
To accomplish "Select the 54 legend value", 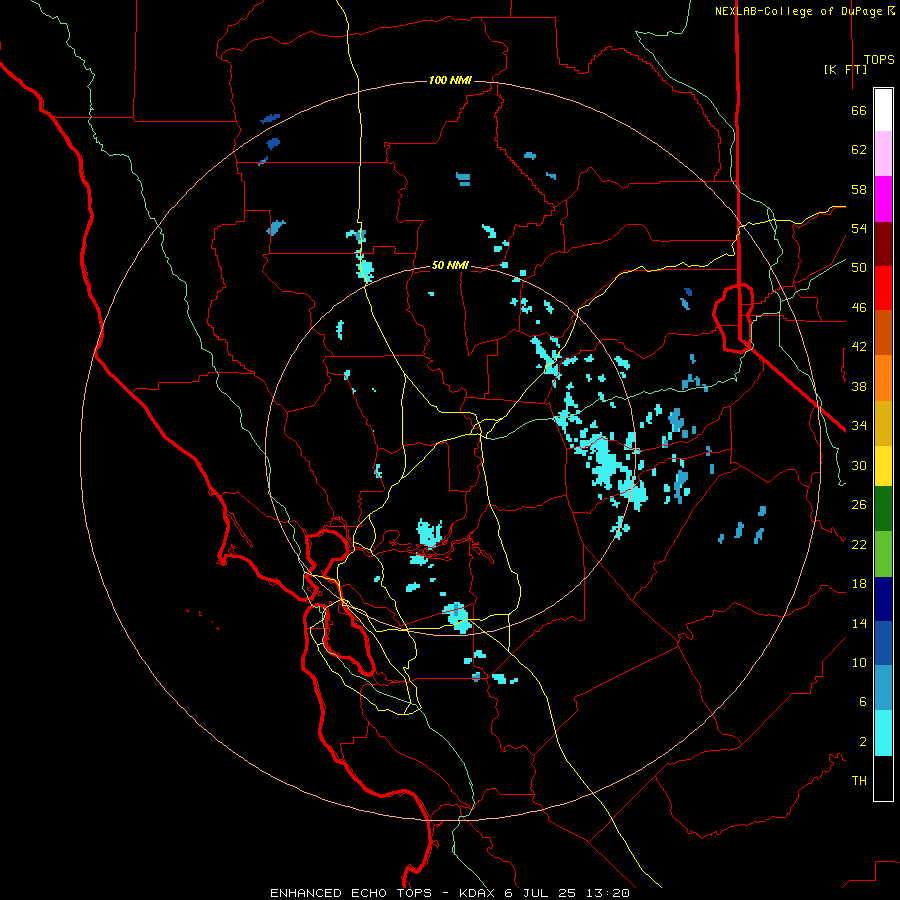I will [859, 228].
